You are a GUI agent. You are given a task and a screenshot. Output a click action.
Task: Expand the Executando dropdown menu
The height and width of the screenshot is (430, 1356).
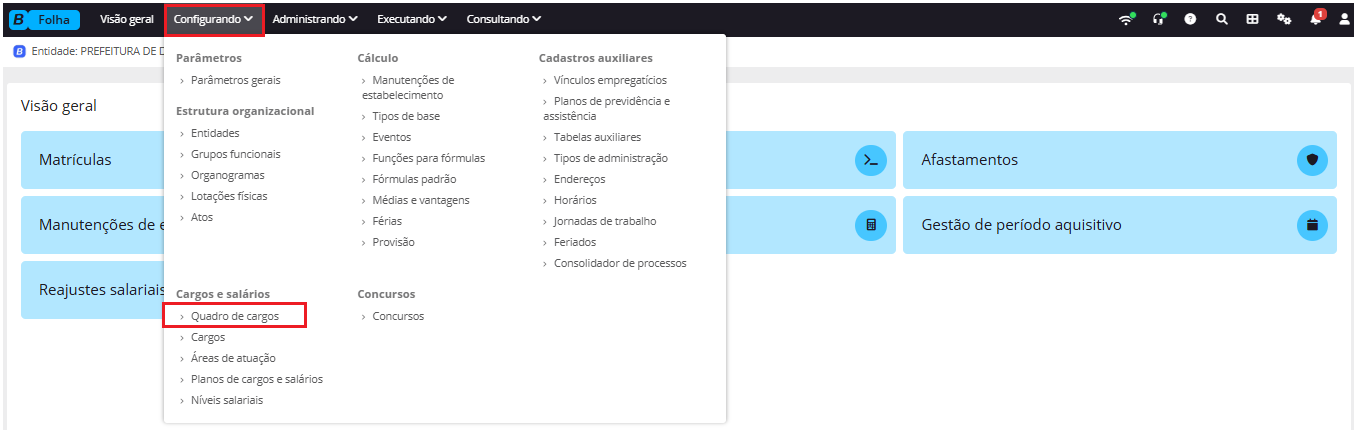point(412,19)
